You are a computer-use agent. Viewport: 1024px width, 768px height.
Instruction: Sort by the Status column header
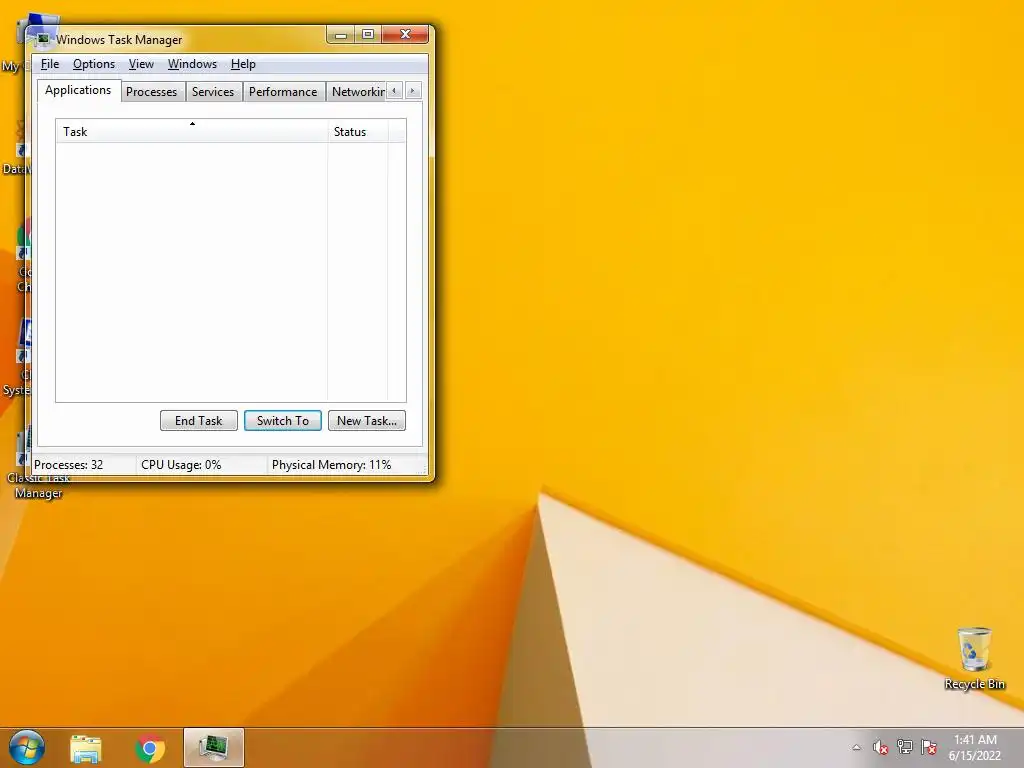[358, 131]
